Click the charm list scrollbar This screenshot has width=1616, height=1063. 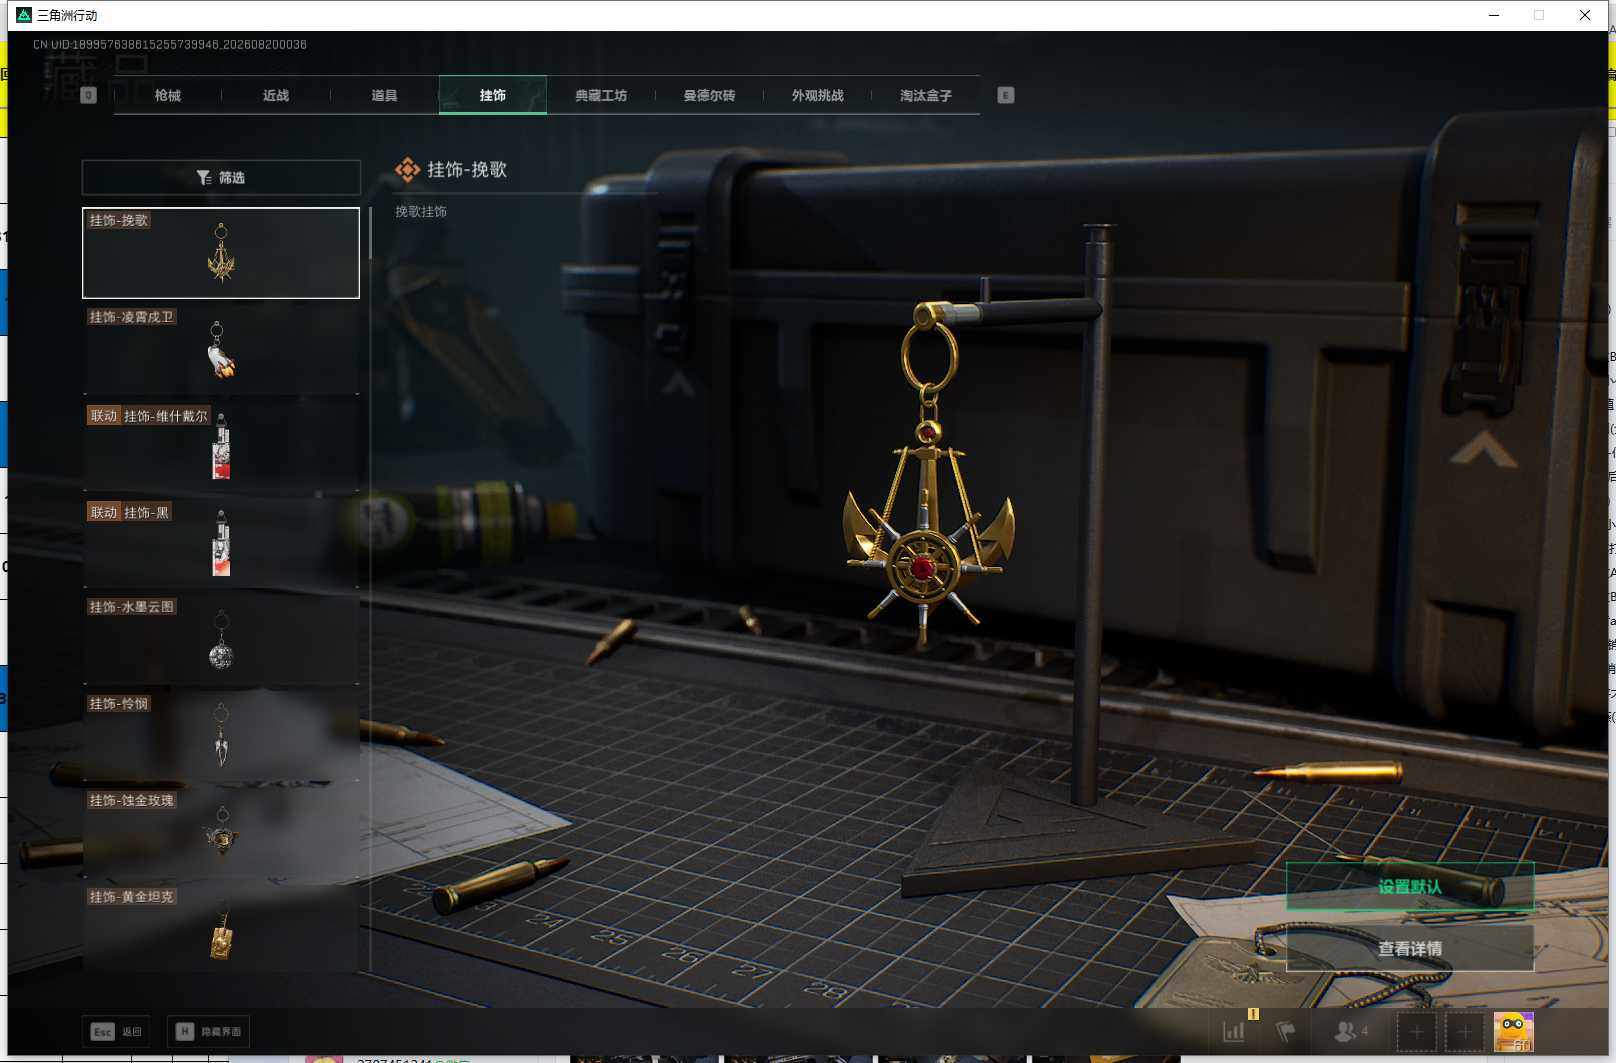pyautogui.click(x=370, y=233)
